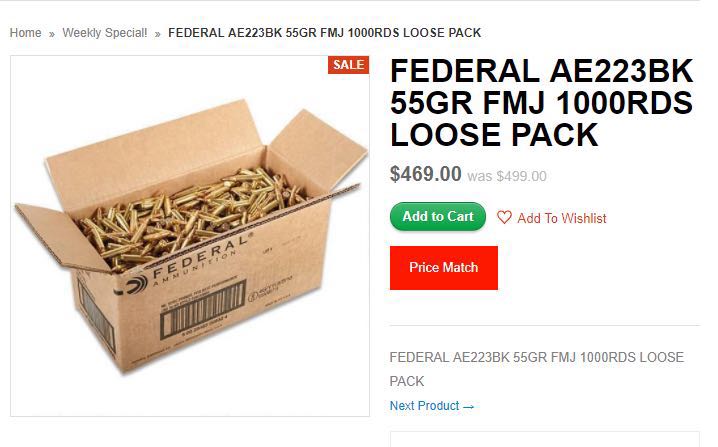Image resolution: width=718 pixels, height=447 pixels.
Task: Click the $469.00 sale price
Action: (x=425, y=174)
